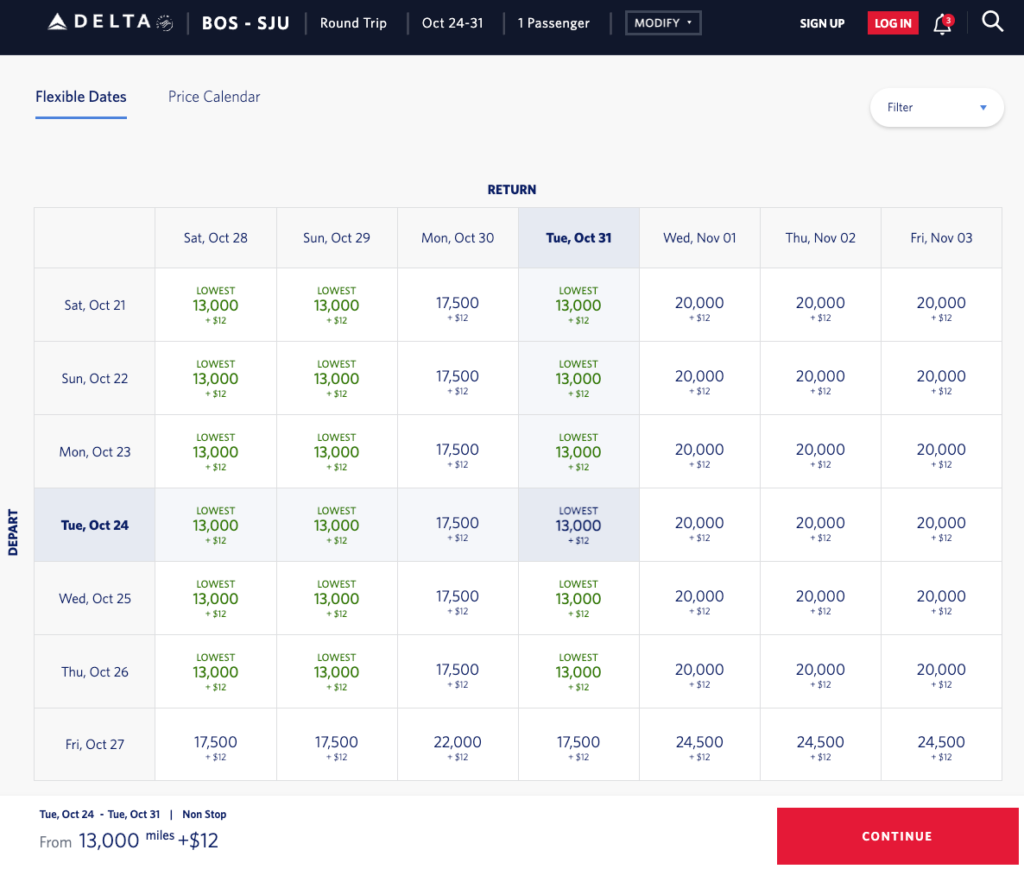This screenshot has width=1024, height=869.
Task: Select Tue Oct 24 to Tue Oct 31 fare
Action: pos(578,525)
